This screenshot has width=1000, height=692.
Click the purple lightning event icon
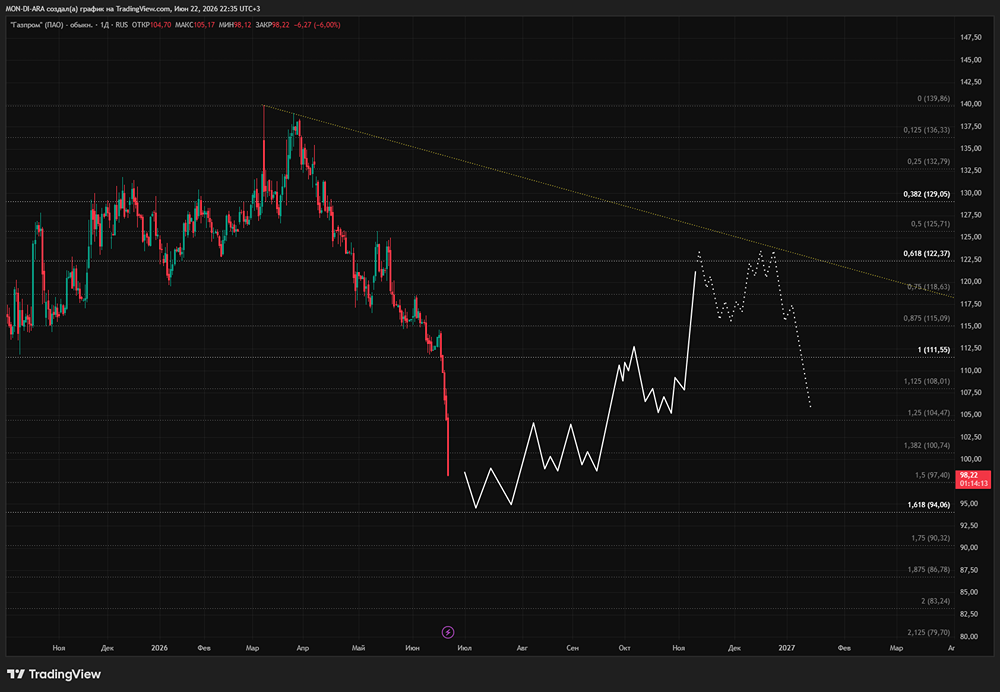(448, 632)
